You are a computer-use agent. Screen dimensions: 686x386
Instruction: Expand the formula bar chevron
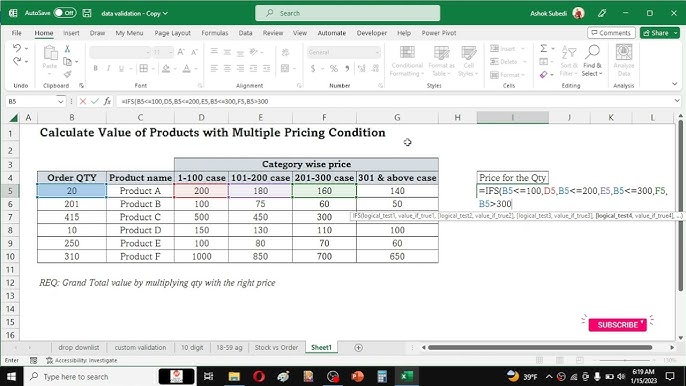coord(677,101)
